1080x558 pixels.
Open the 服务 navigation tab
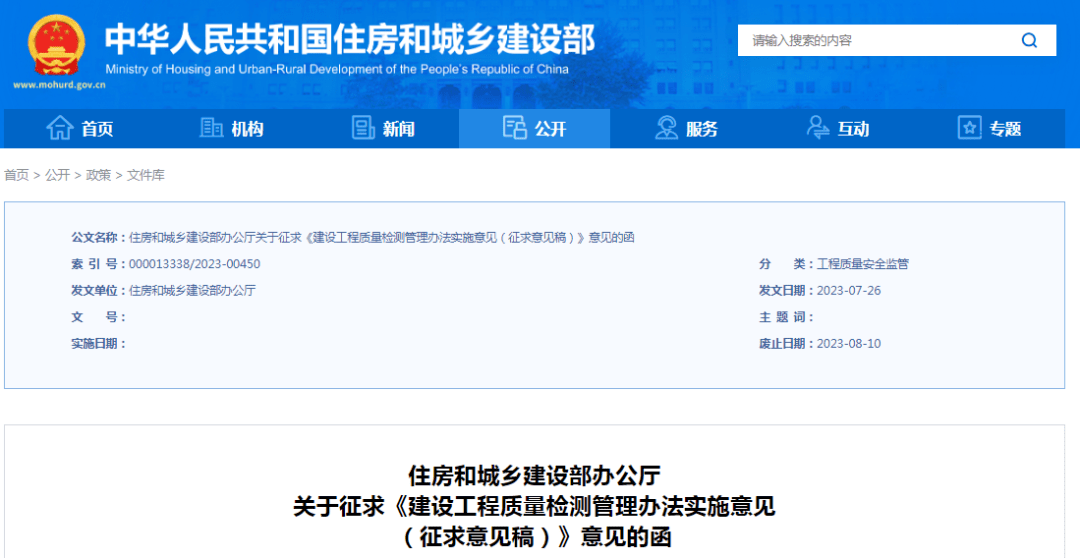[x=686, y=129]
